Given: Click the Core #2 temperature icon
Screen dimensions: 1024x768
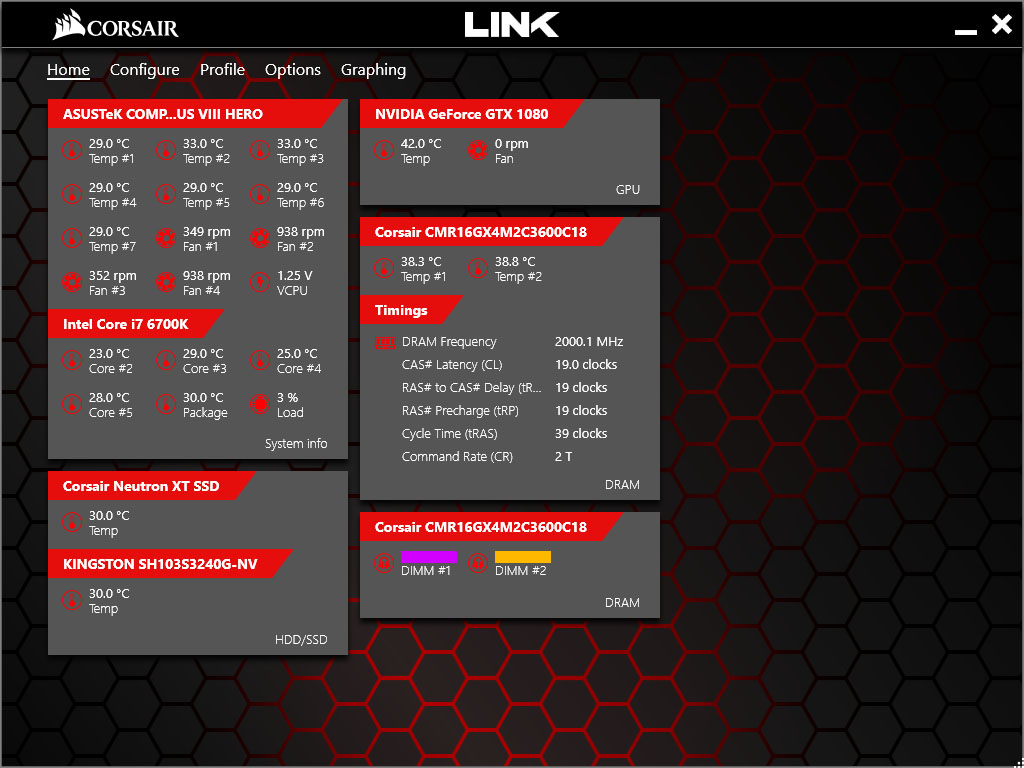Looking at the screenshot, I should click(72, 360).
